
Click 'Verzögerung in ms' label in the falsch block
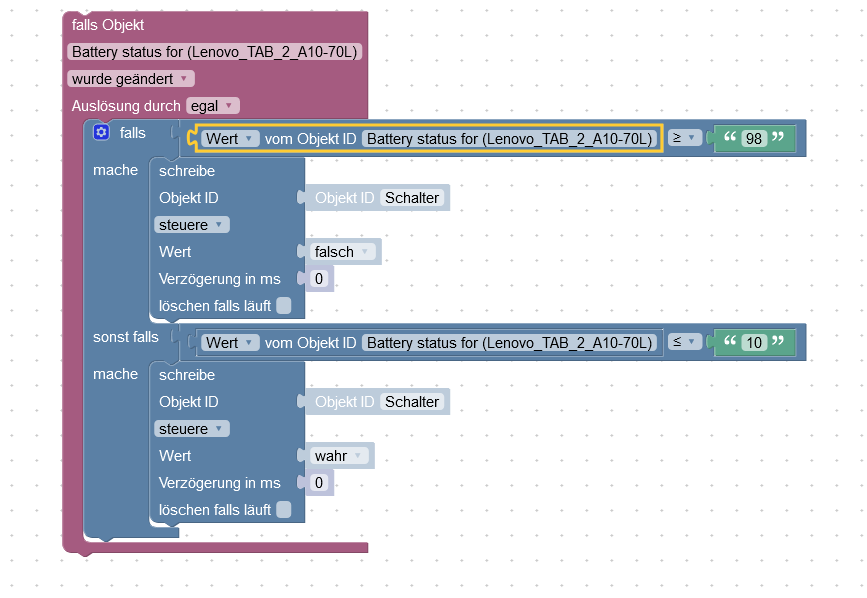[220, 279]
